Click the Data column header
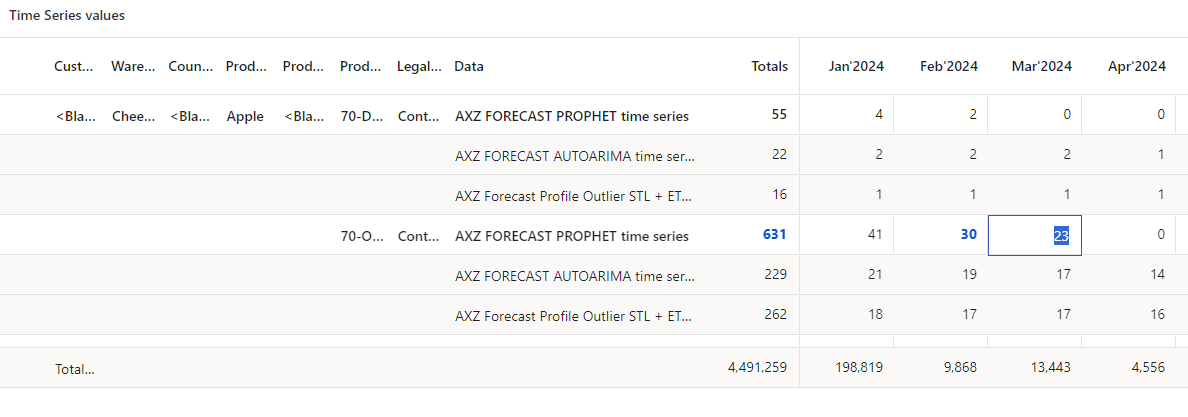Viewport: 1188px width, 417px height. pos(469,66)
